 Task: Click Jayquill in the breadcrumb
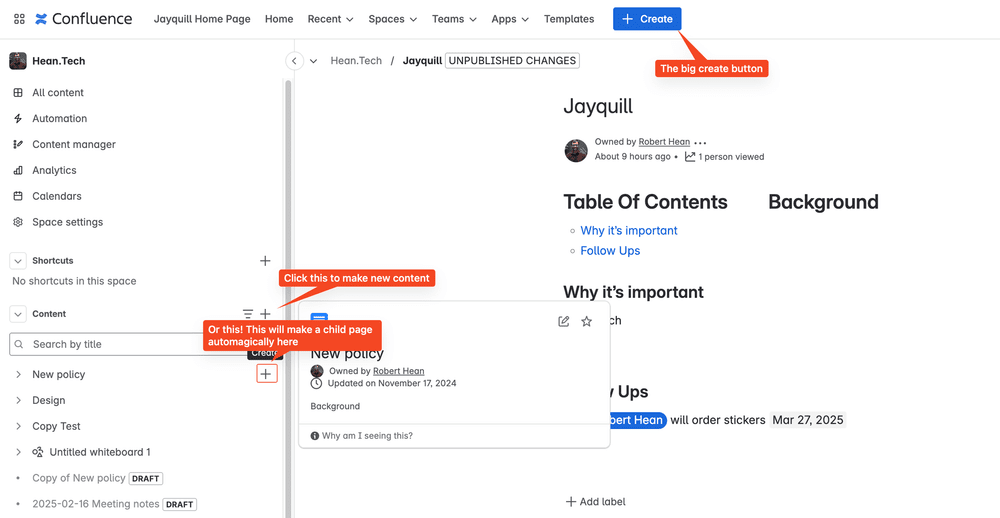tap(422, 61)
